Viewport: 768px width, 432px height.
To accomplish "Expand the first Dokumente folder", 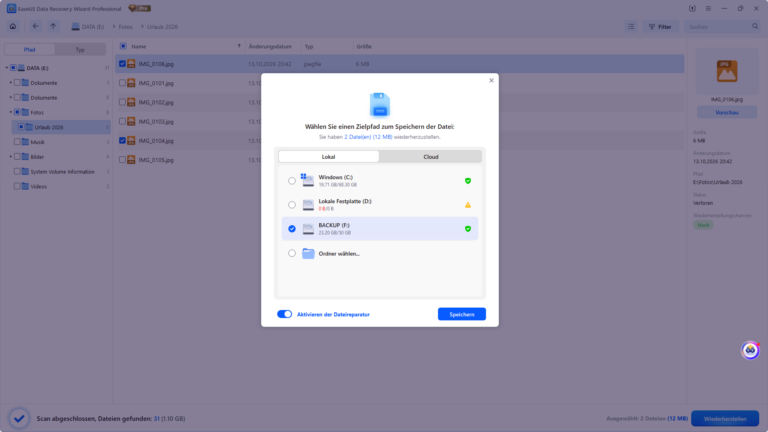I will [x=11, y=83].
